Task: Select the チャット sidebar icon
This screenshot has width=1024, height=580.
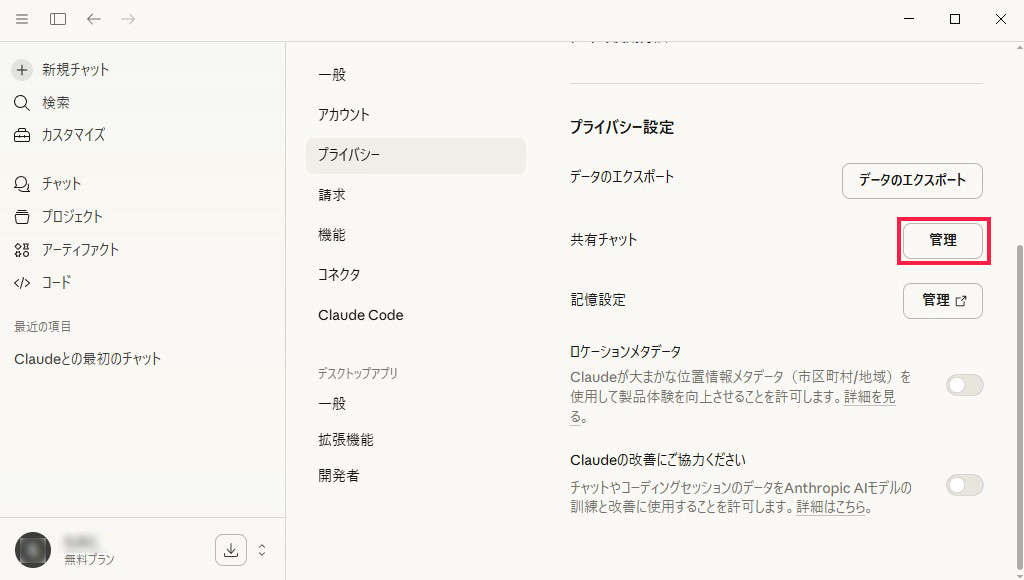Action: (x=21, y=183)
